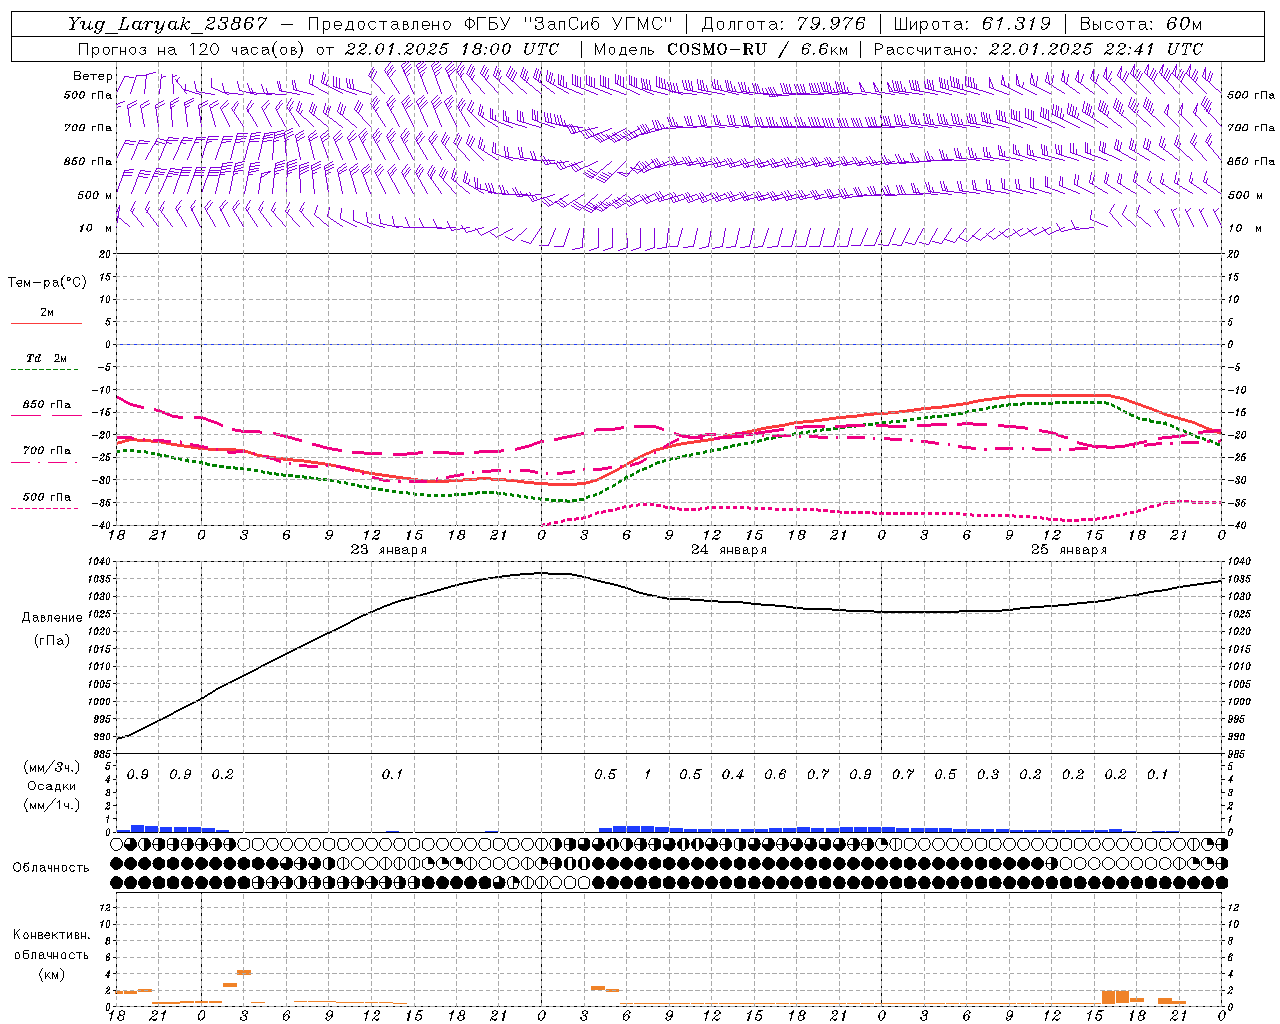The height and width of the screenshot is (1024, 1280).
Task: Select the elevation text Высота: 60м
Action: pyautogui.click(x=1141, y=24)
